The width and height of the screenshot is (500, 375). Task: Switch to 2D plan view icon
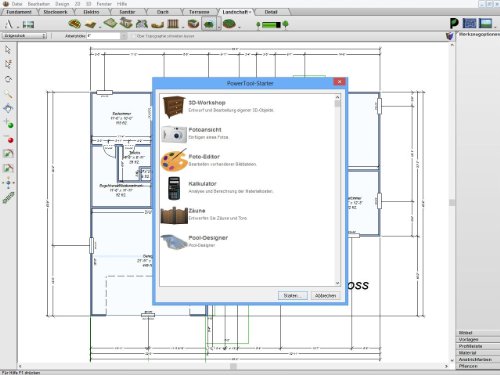pos(470,23)
